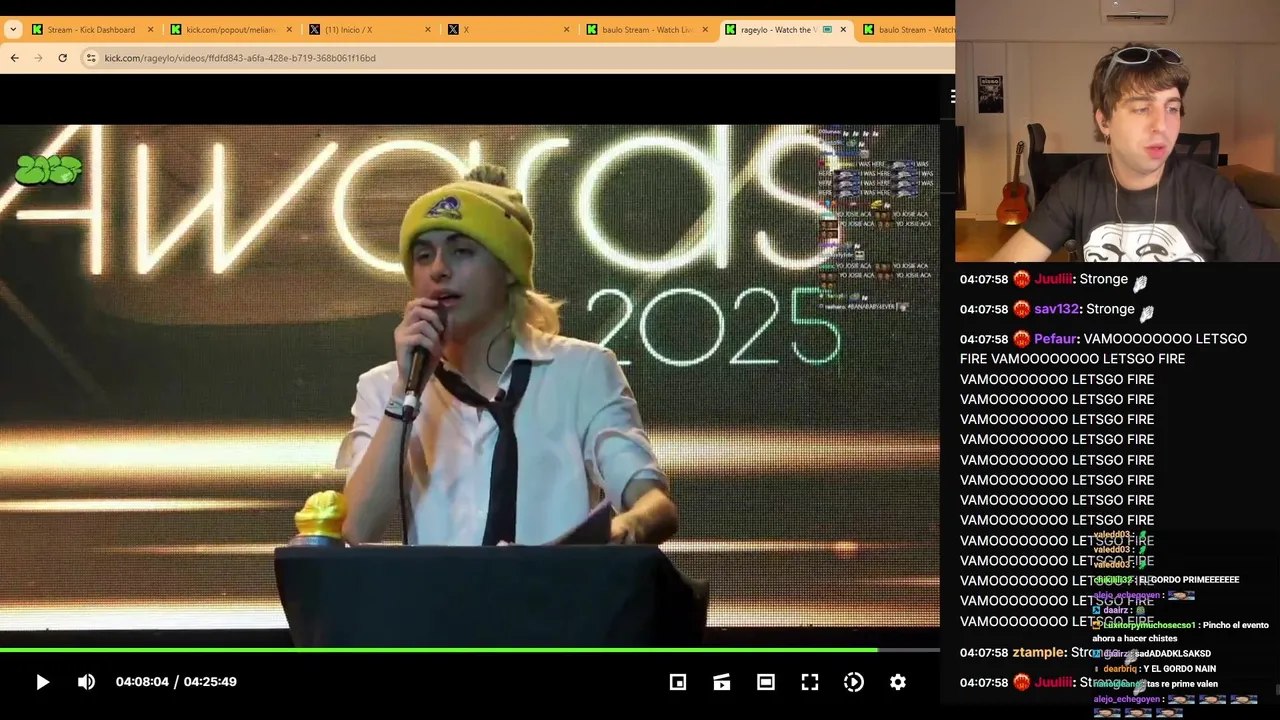The width and height of the screenshot is (1280, 720).
Task: Switch to (11) Inicio / X tab
Action: [x=370, y=30]
